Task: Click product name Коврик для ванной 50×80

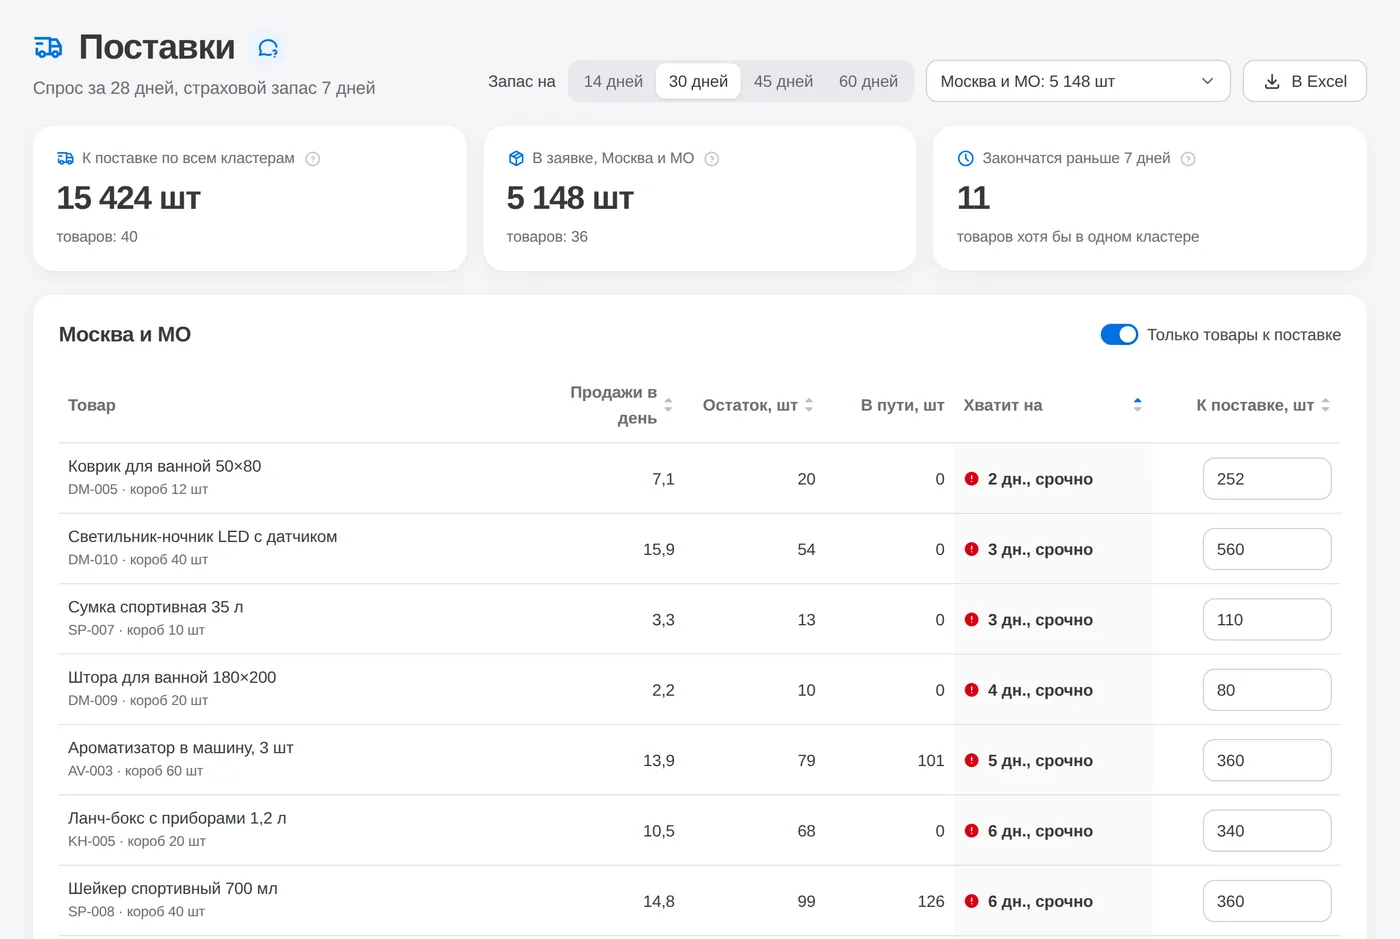Action: click(x=164, y=466)
